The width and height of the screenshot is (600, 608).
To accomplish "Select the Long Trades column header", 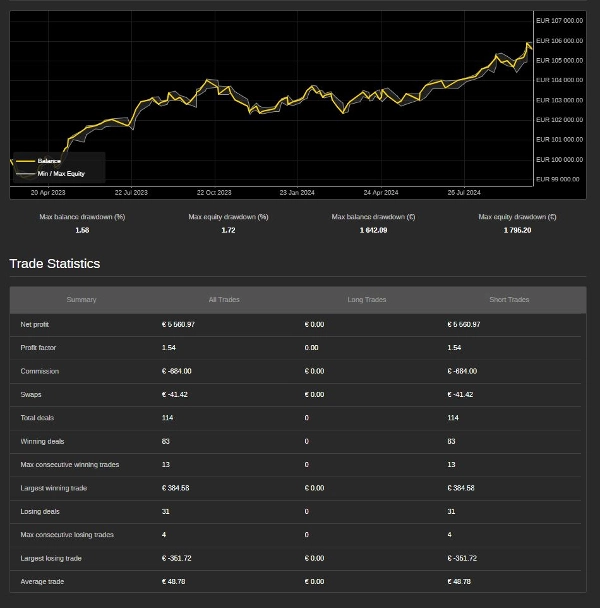I will [x=366, y=300].
